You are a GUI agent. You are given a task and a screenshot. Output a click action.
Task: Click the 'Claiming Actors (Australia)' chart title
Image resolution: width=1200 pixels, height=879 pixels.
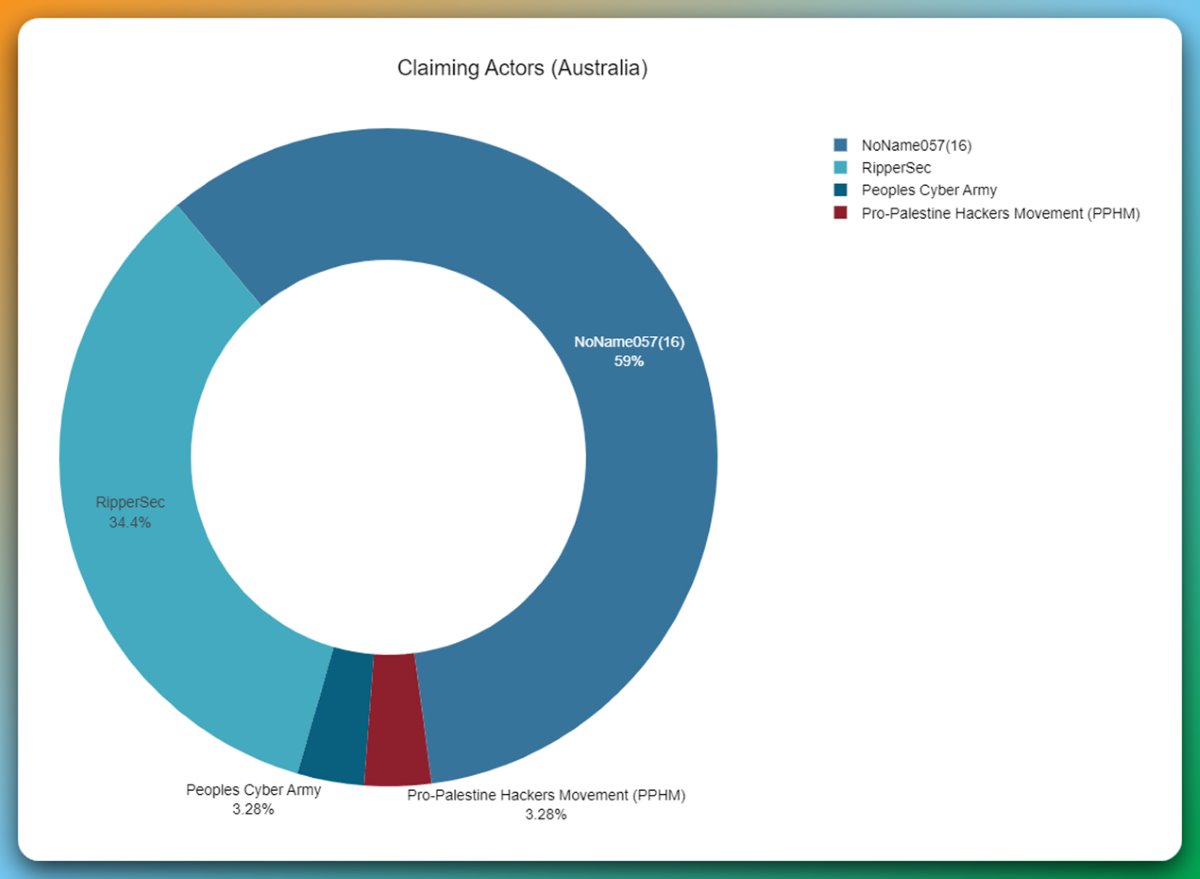522,69
